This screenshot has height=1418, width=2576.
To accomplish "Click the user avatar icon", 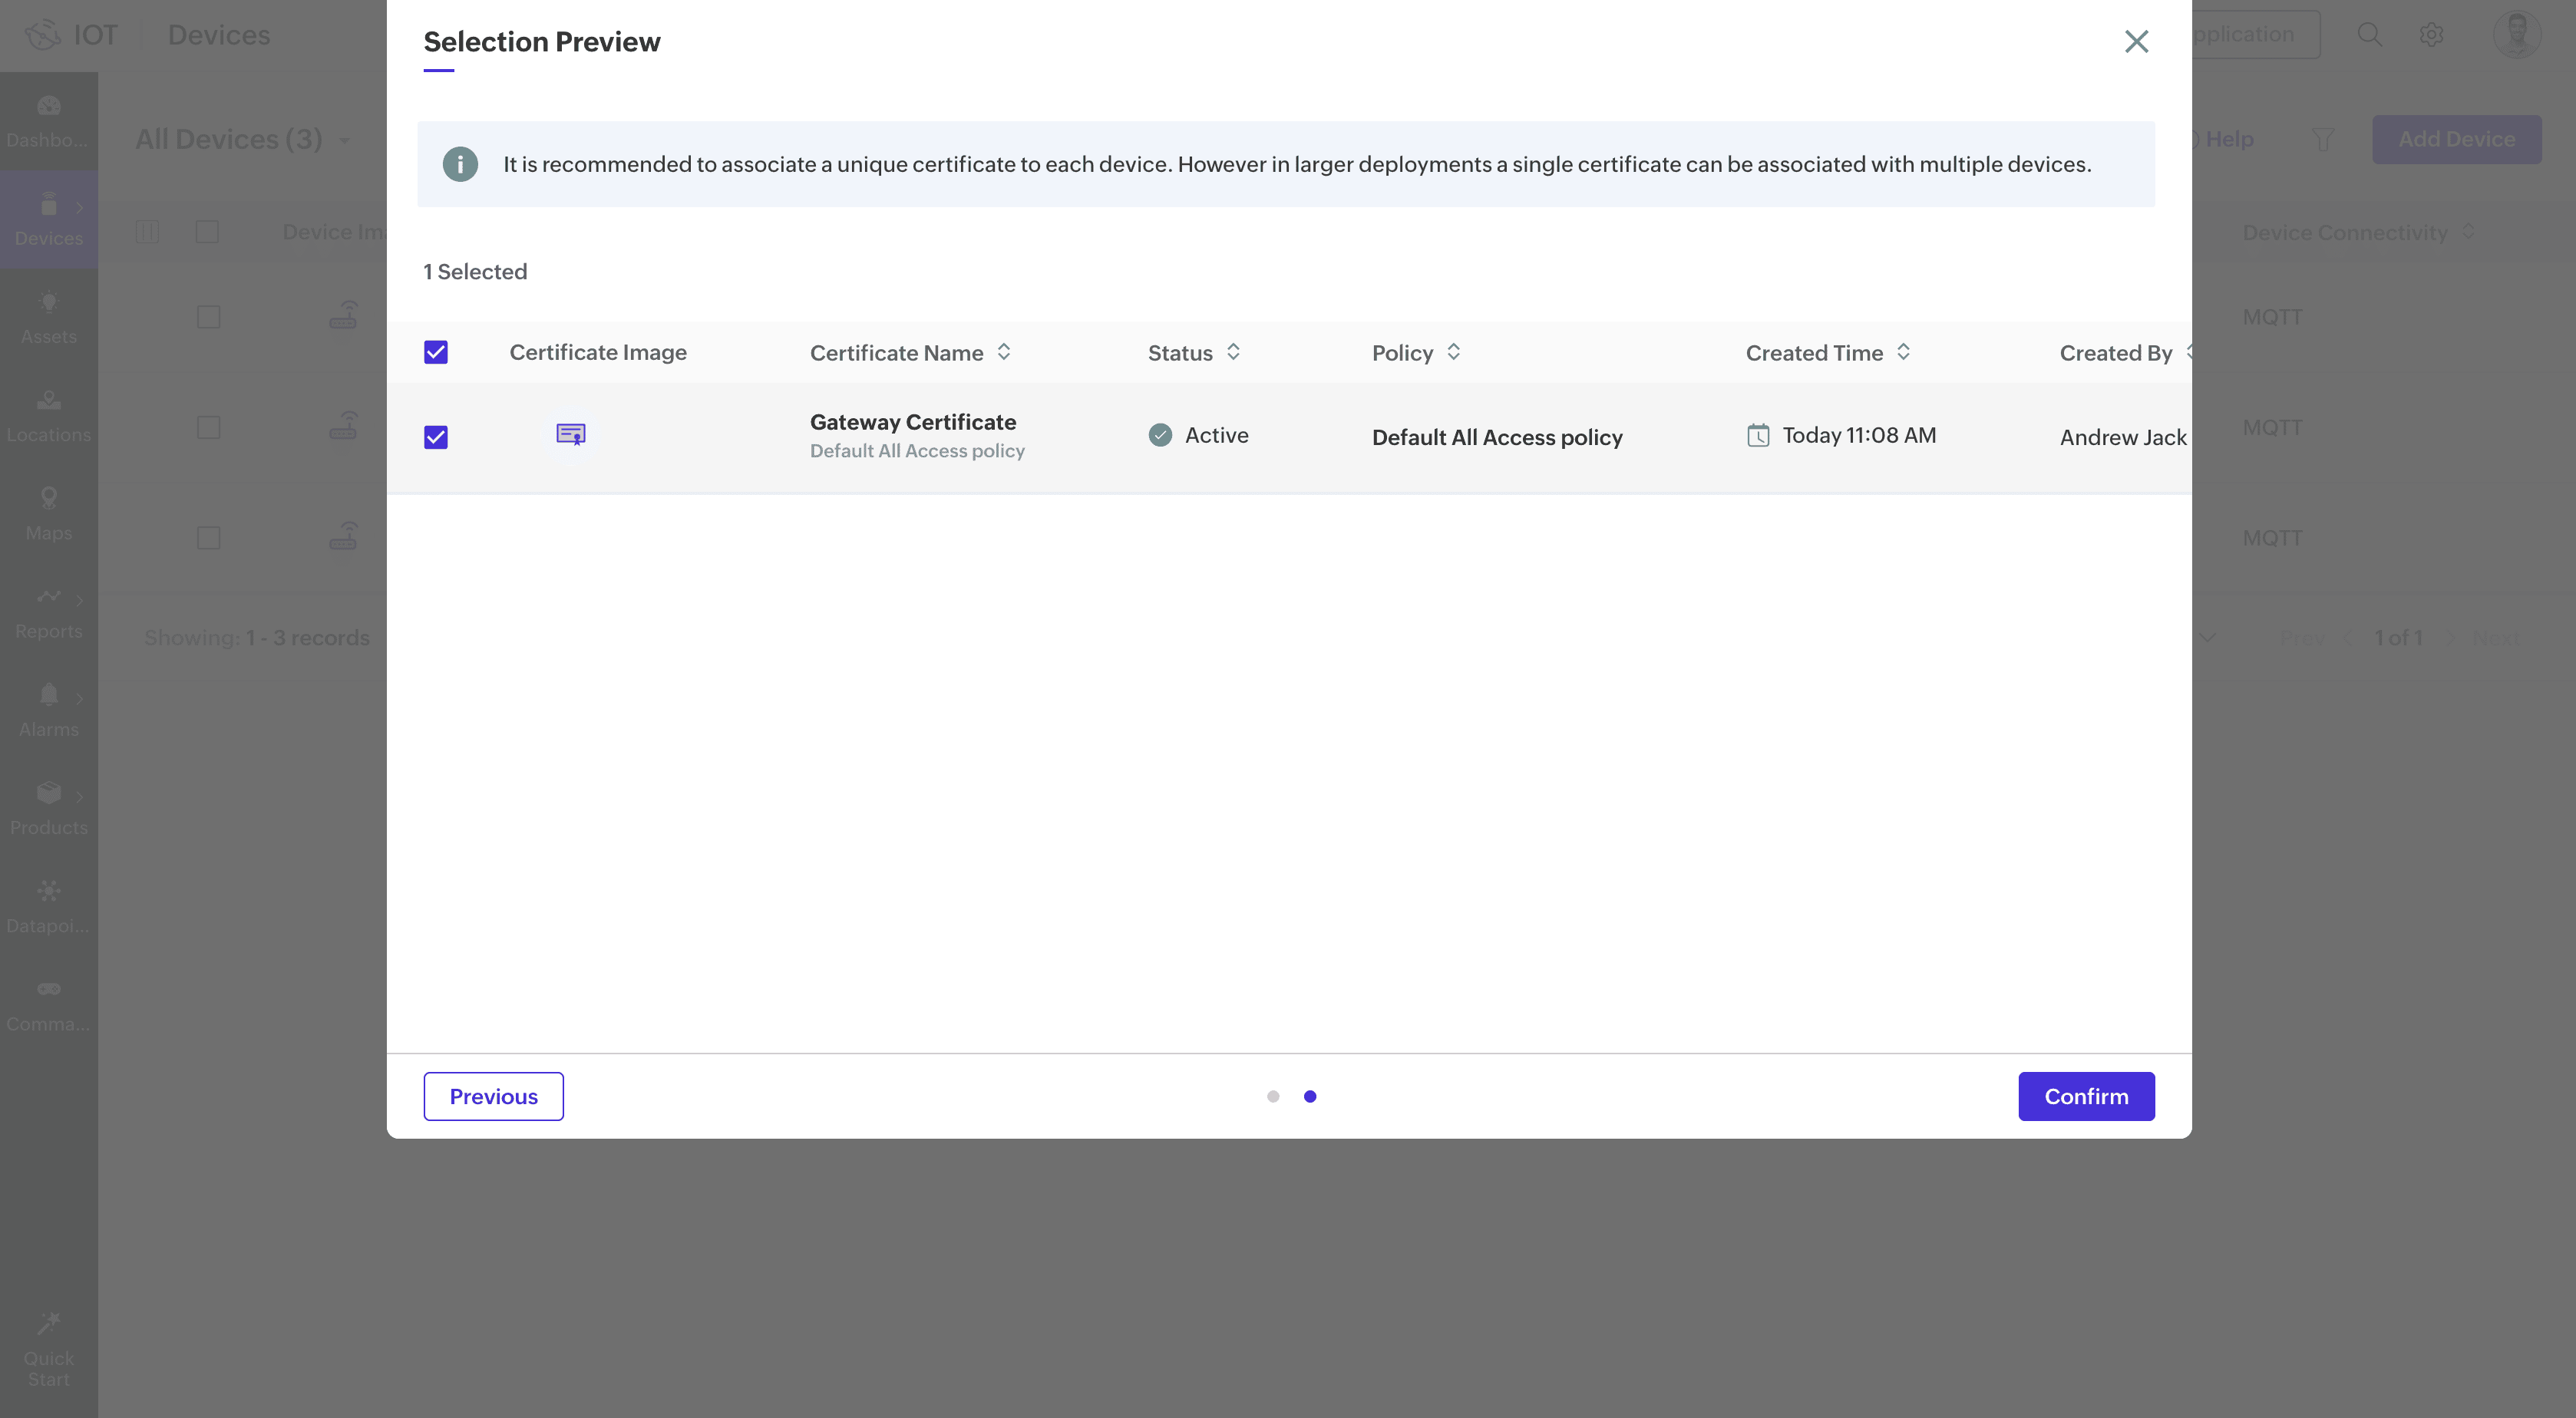I will (2516, 35).
